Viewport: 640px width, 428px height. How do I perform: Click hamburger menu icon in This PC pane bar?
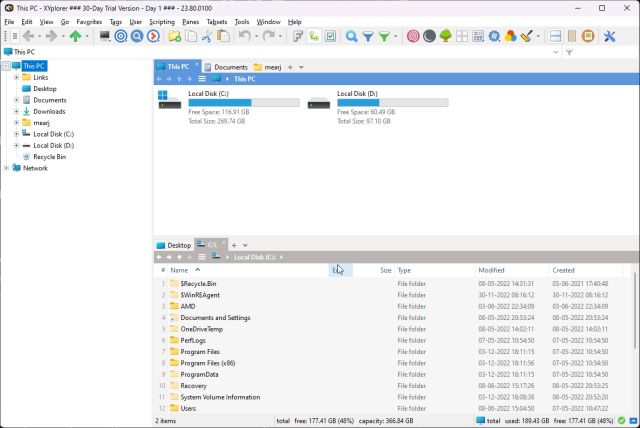click(x=202, y=79)
